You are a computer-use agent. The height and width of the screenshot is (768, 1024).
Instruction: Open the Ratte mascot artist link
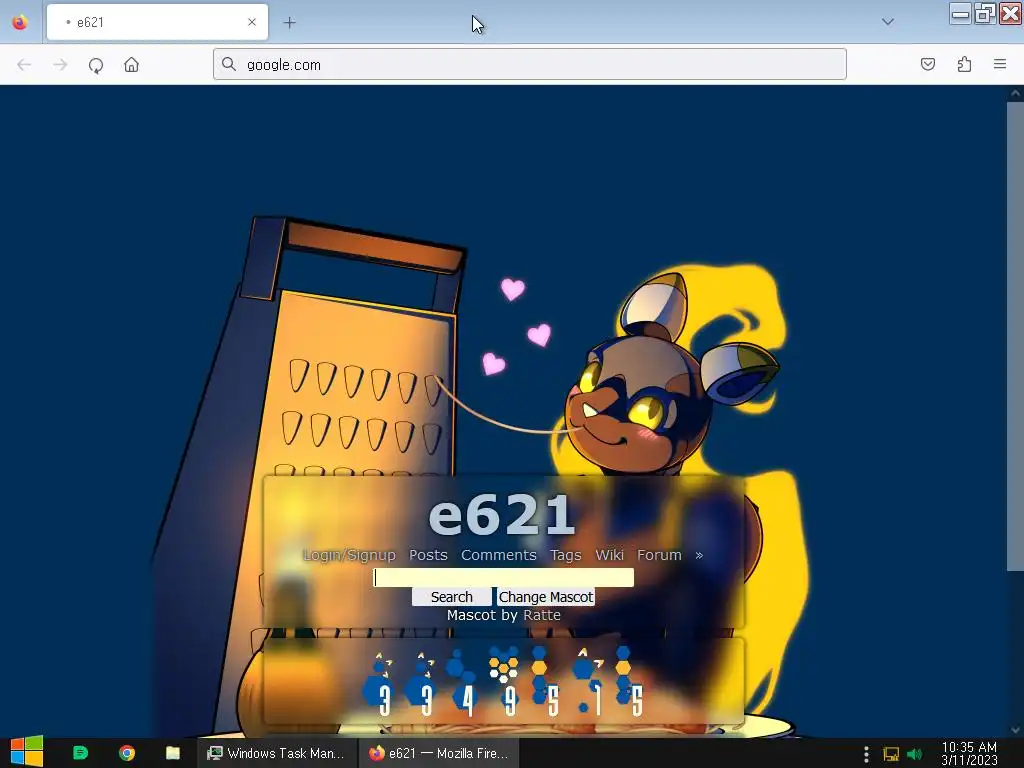pyautogui.click(x=542, y=615)
